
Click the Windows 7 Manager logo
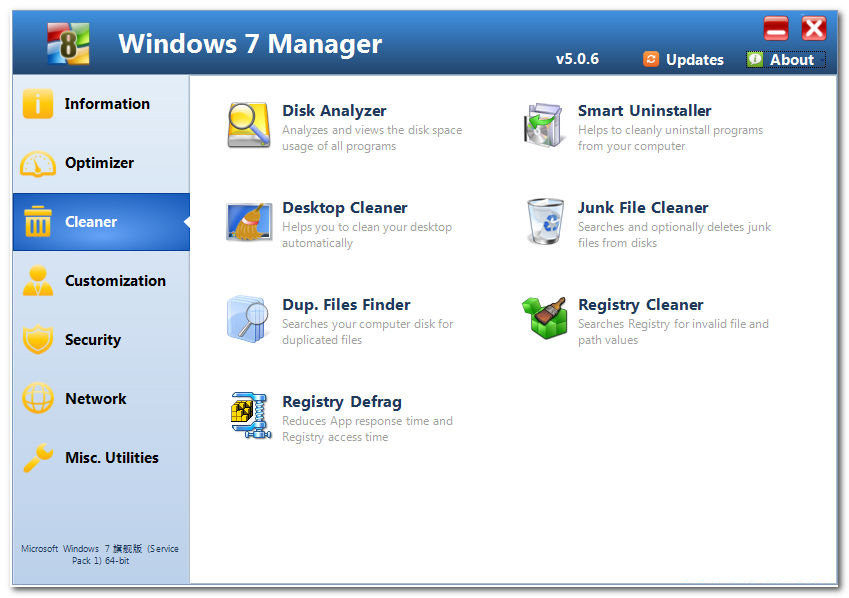tap(68, 43)
